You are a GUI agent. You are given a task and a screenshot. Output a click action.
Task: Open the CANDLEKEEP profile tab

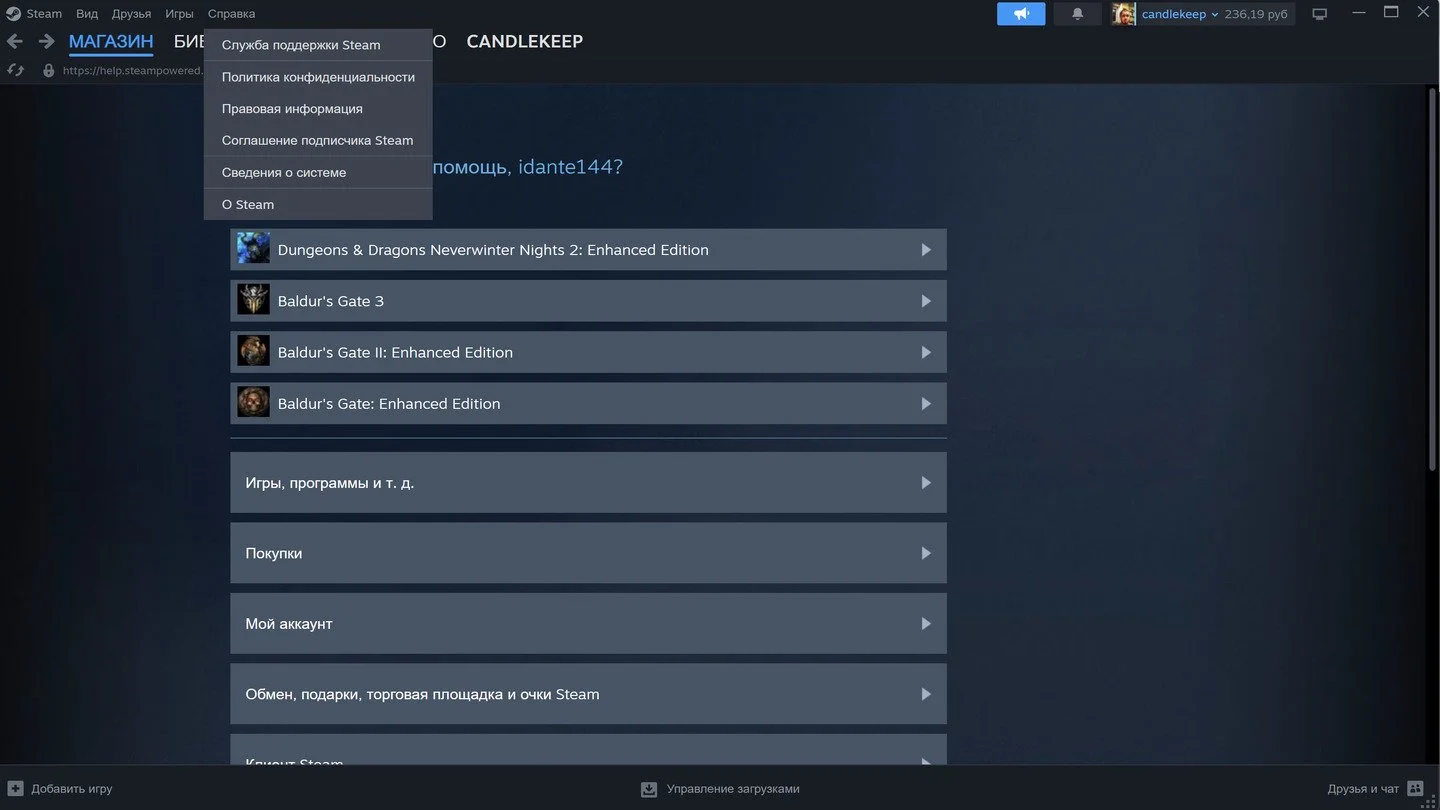(525, 42)
